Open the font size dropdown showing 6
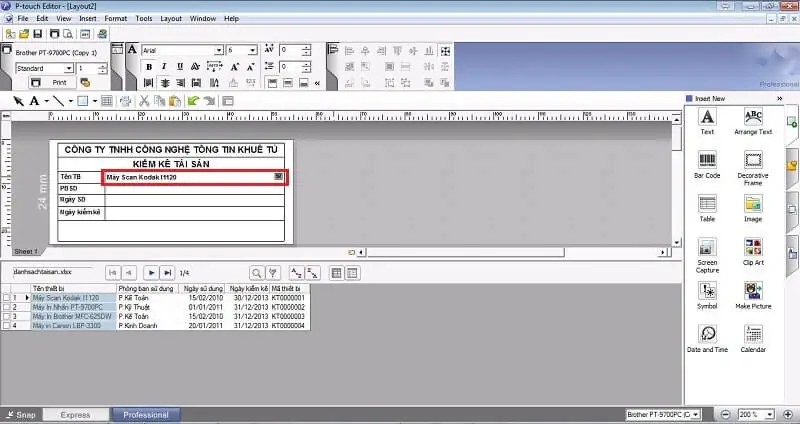Viewport: 800px width, 424px height. pyautogui.click(x=253, y=50)
